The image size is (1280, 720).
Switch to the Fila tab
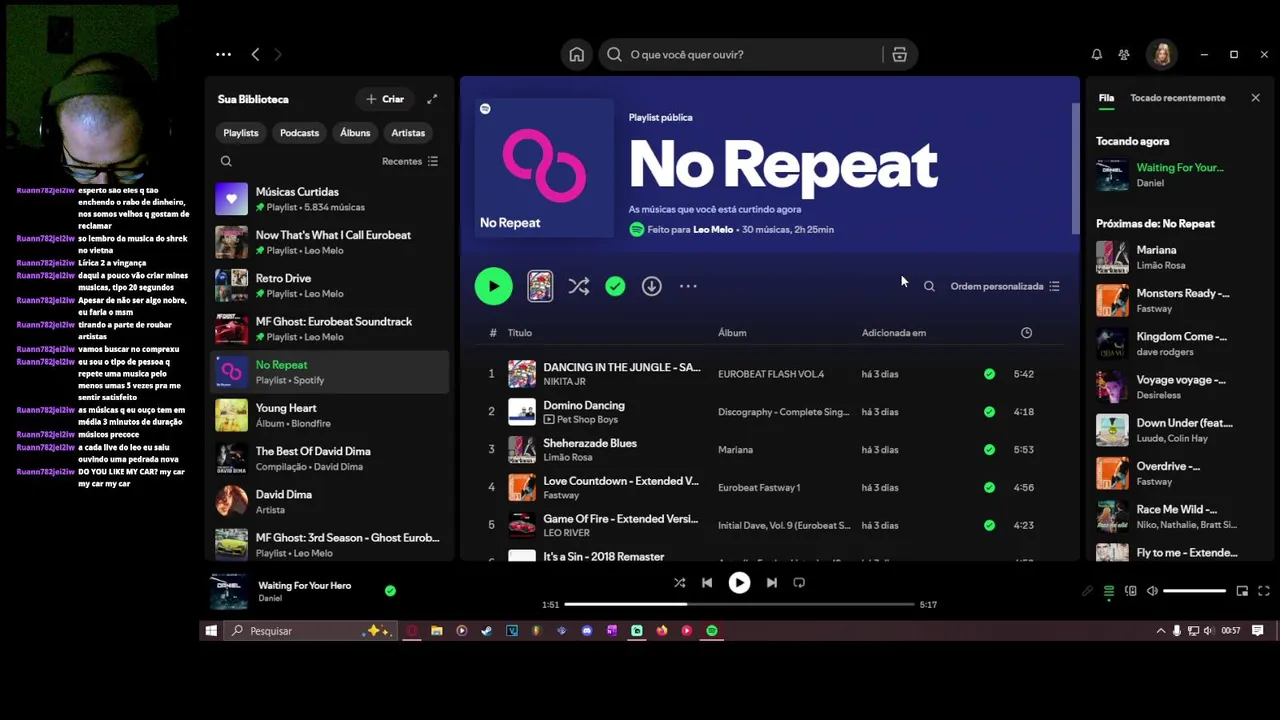1106,98
